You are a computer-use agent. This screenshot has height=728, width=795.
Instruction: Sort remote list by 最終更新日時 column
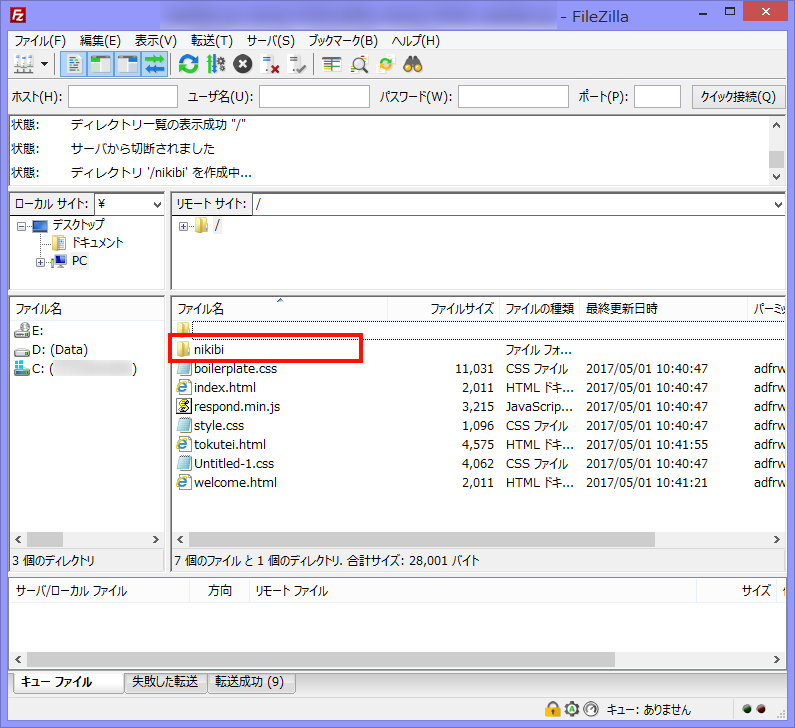tap(663, 309)
